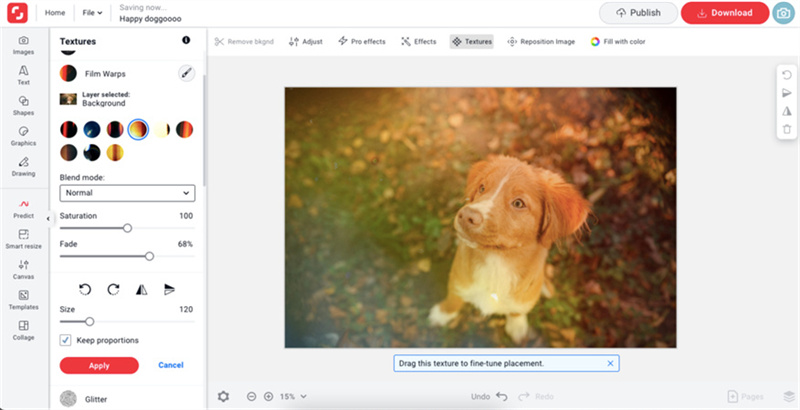This screenshot has height=410, width=800.
Task: Click the flip horizontal icon in Textures panel
Action: [x=141, y=289]
